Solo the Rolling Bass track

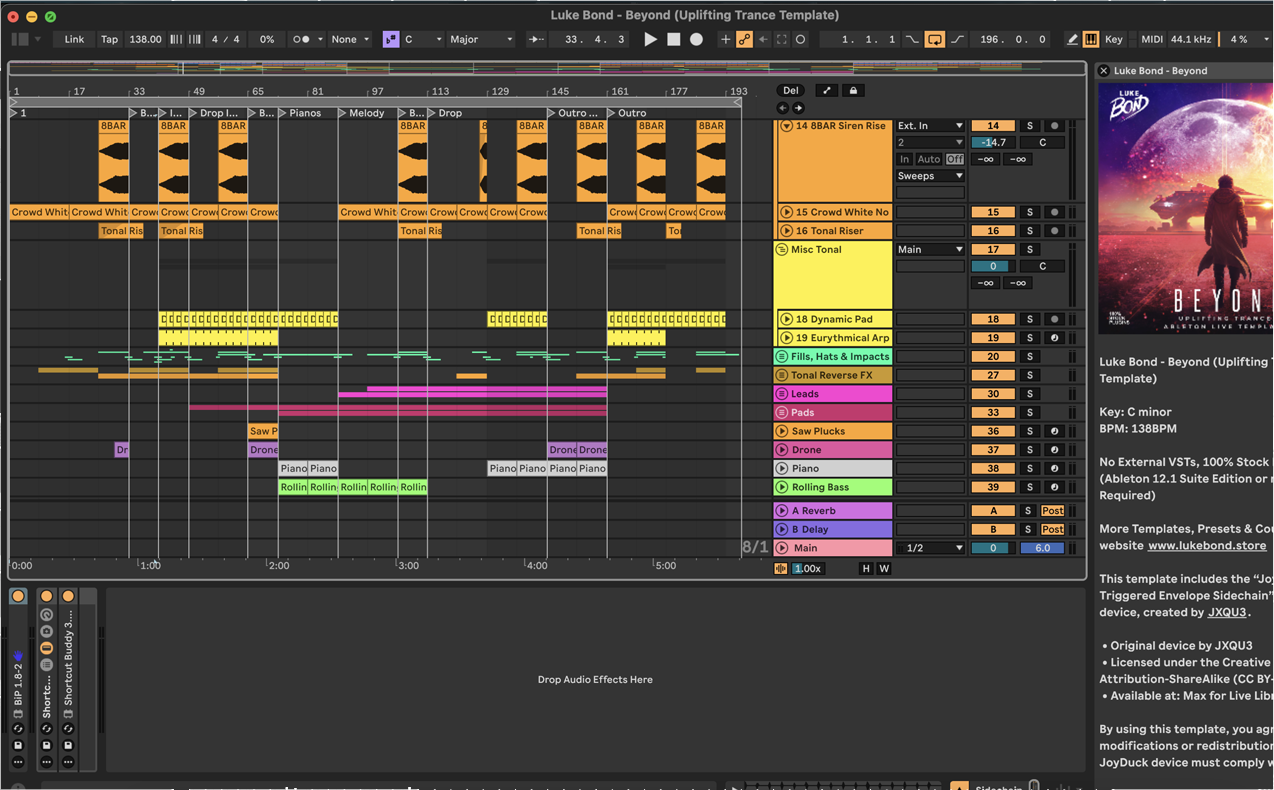(x=1029, y=487)
